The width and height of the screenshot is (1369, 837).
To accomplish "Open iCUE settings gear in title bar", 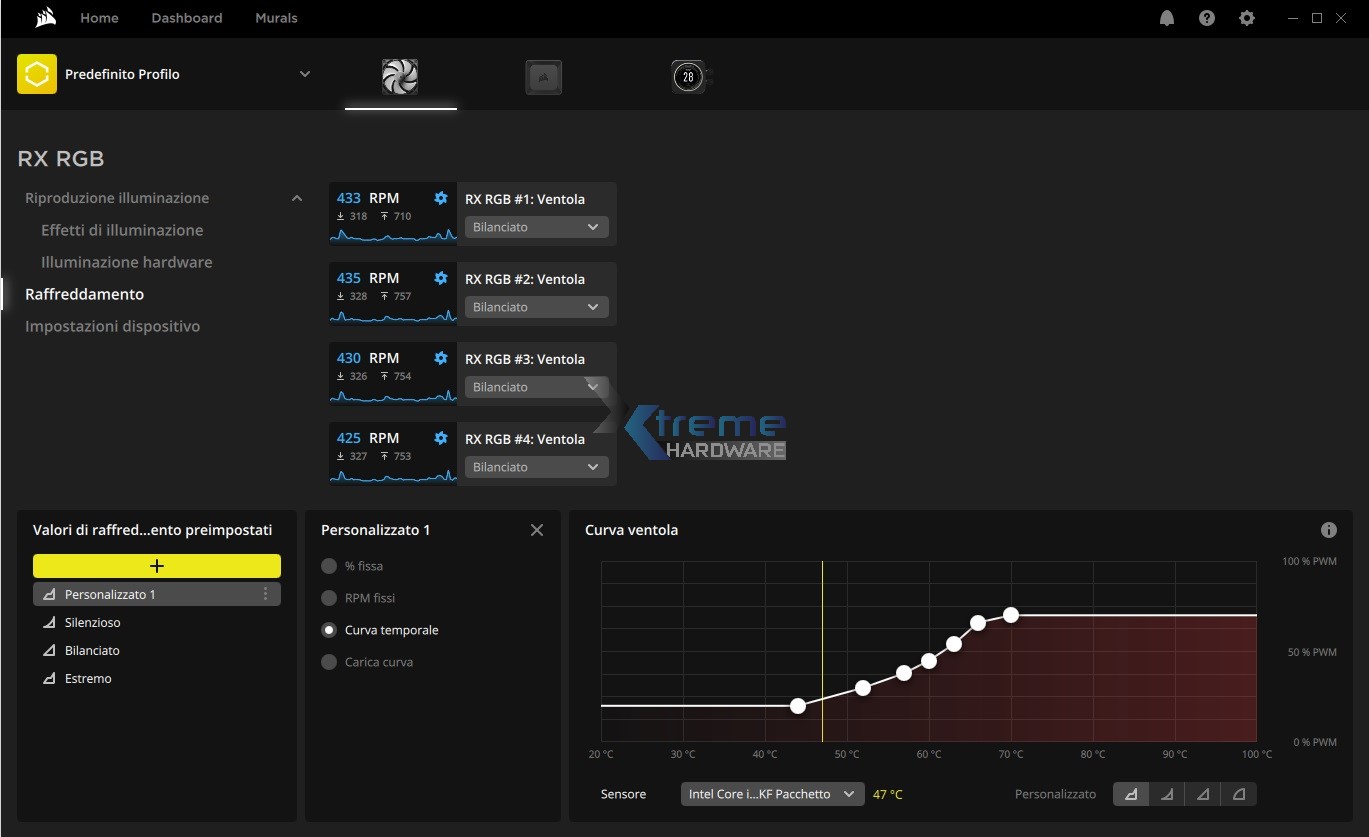I will (x=1247, y=18).
